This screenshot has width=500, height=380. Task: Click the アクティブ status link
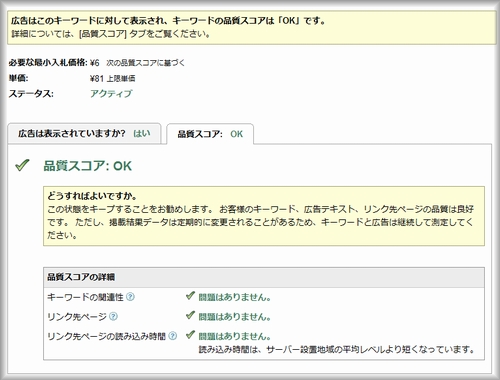[x=111, y=94]
